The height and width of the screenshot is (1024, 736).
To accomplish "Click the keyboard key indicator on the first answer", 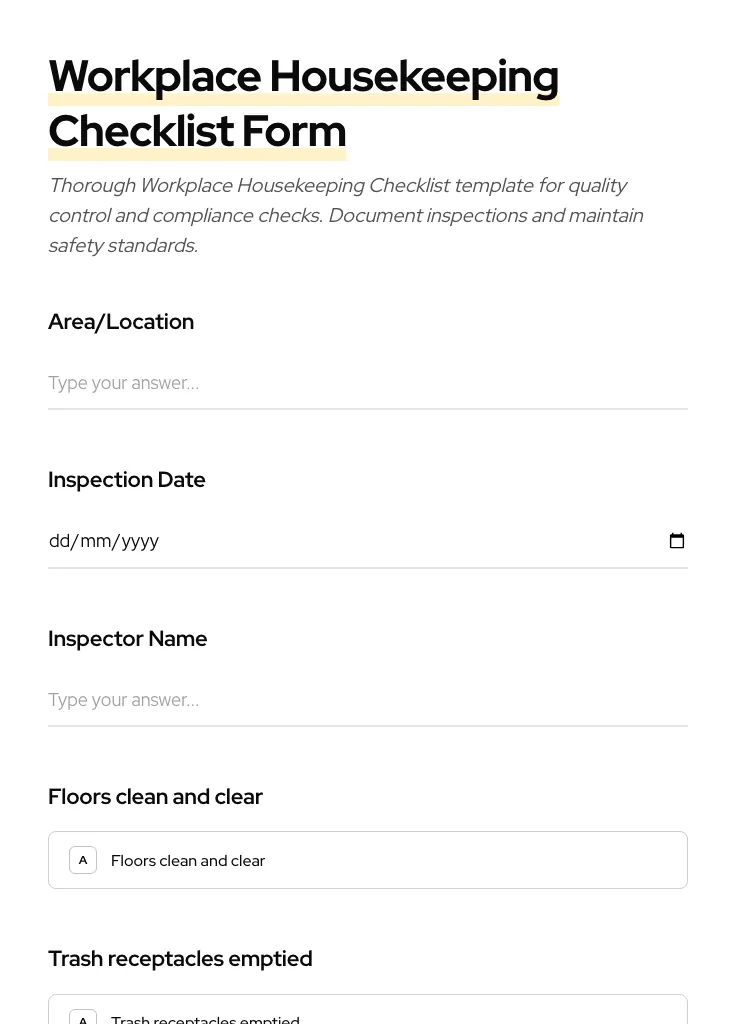I will click(x=83, y=859).
